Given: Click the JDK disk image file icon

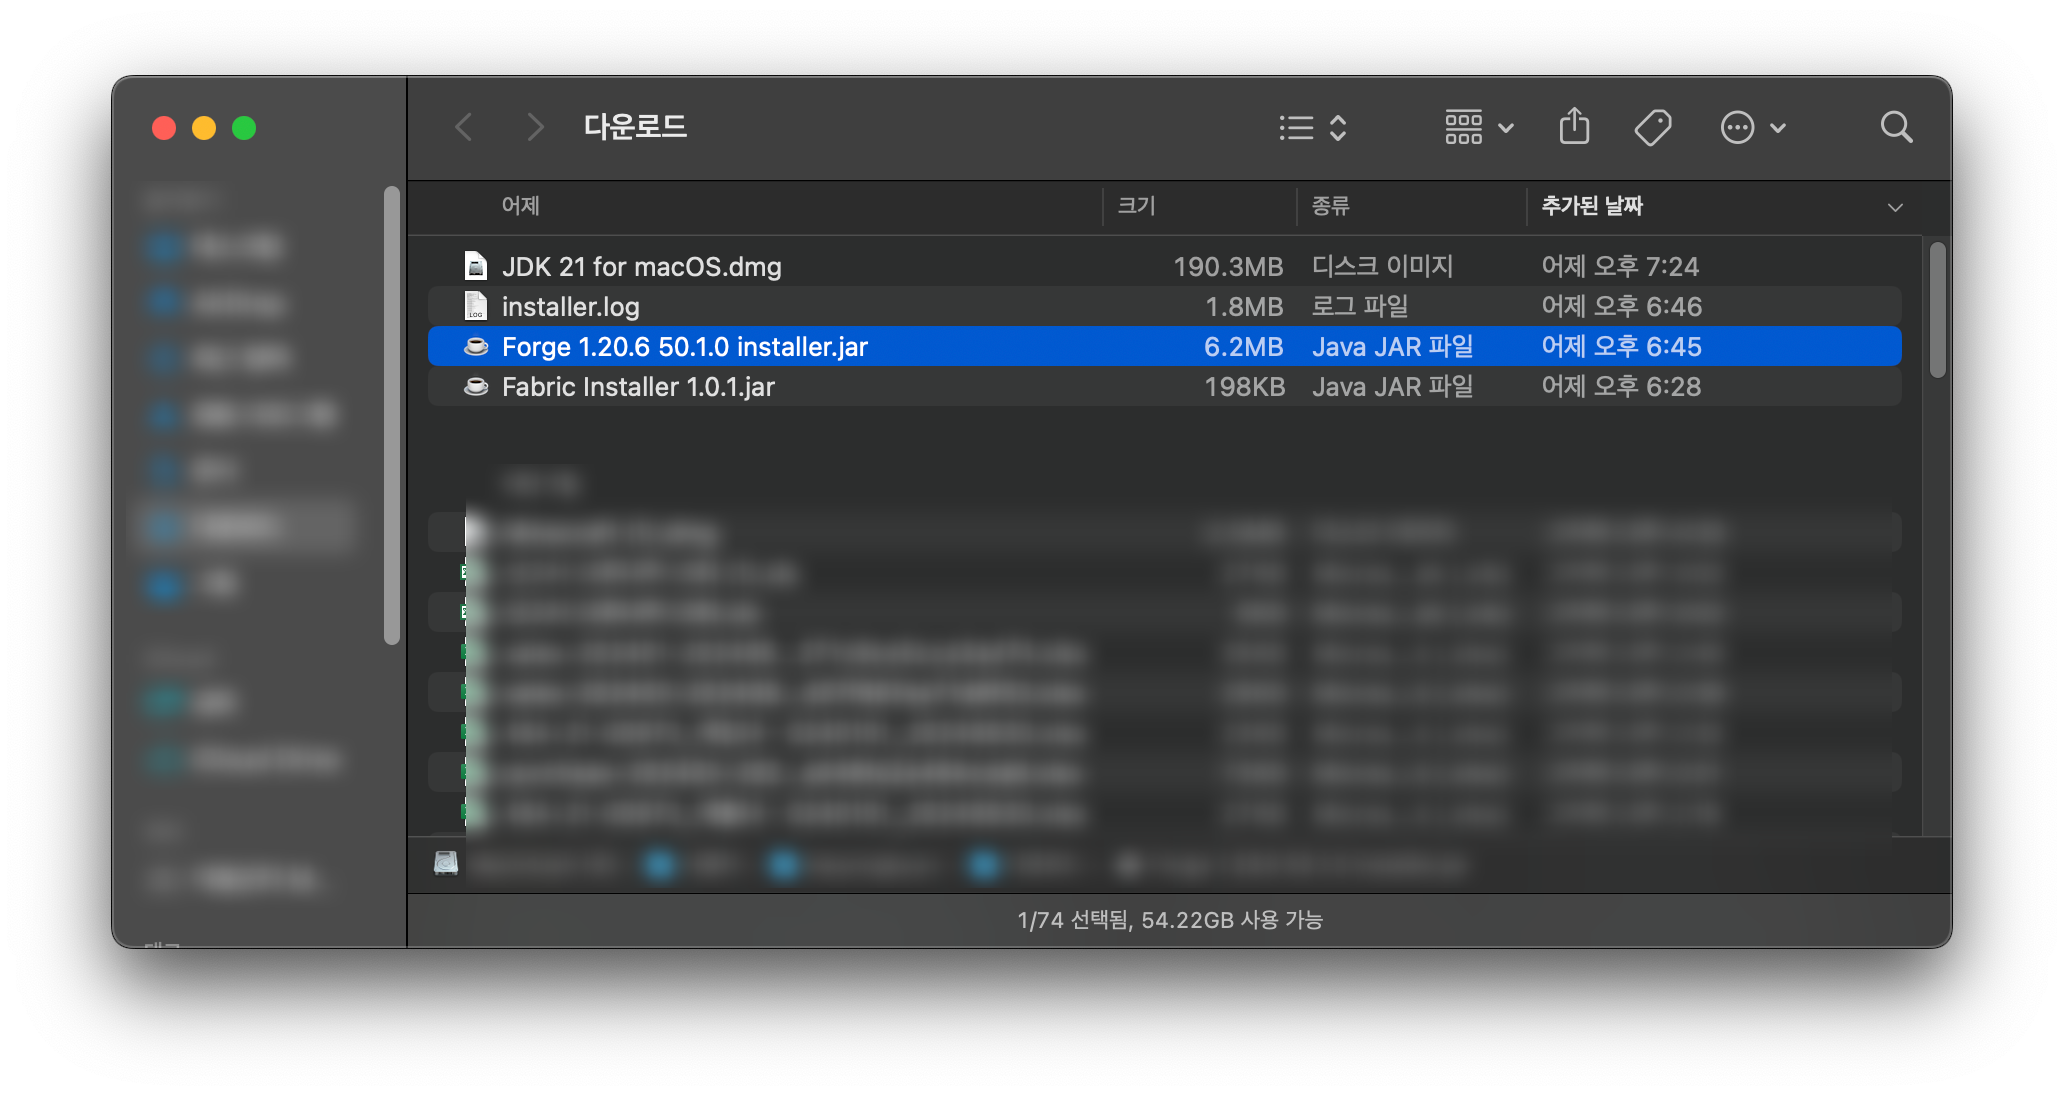Looking at the screenshot, I should (x=476, y=266).
